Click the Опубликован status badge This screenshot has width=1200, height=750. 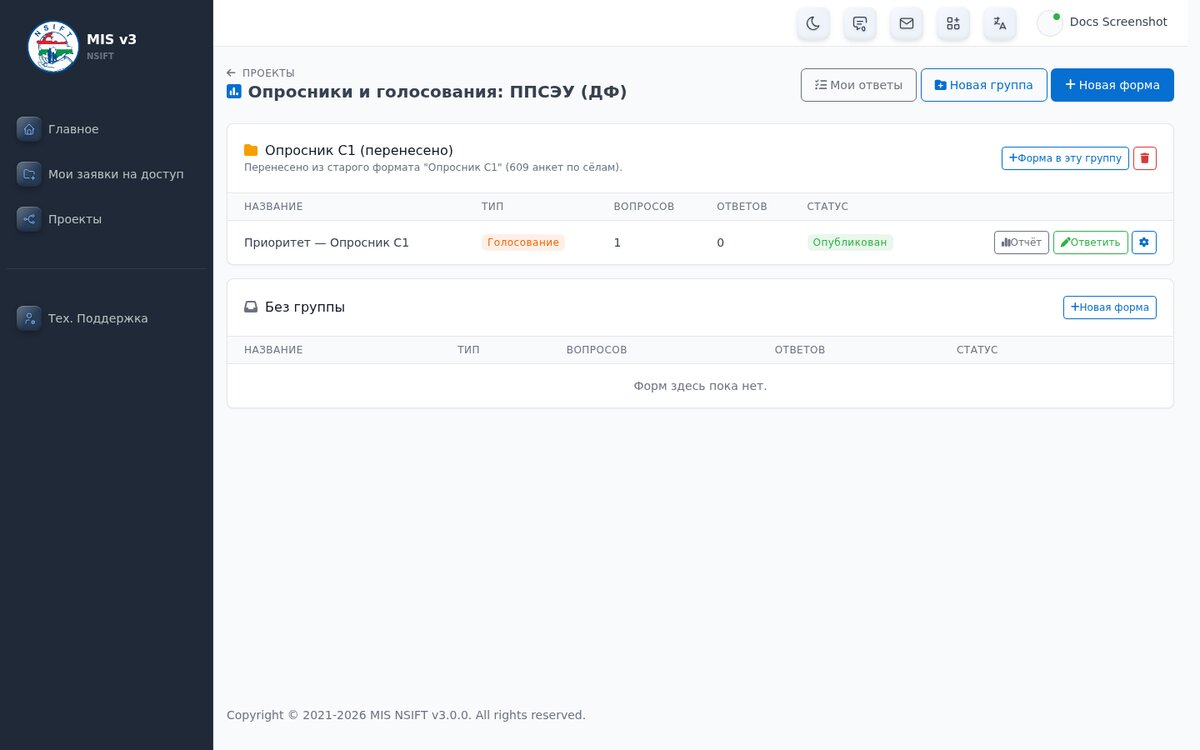(850, 242)
